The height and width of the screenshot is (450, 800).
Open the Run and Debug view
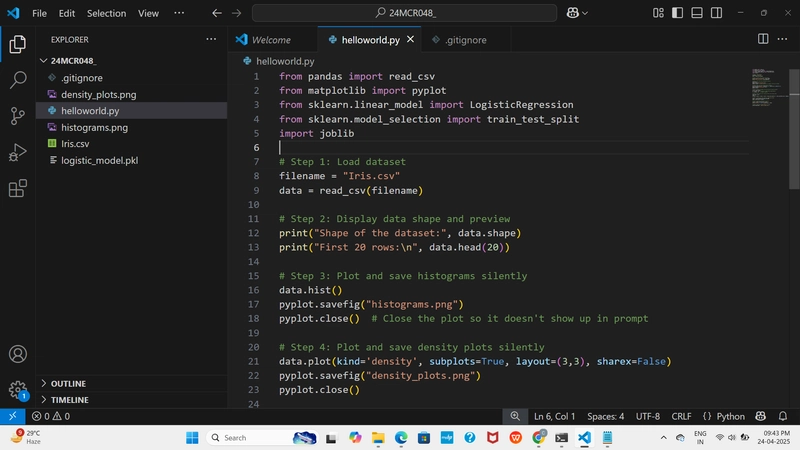click(17, 152)
